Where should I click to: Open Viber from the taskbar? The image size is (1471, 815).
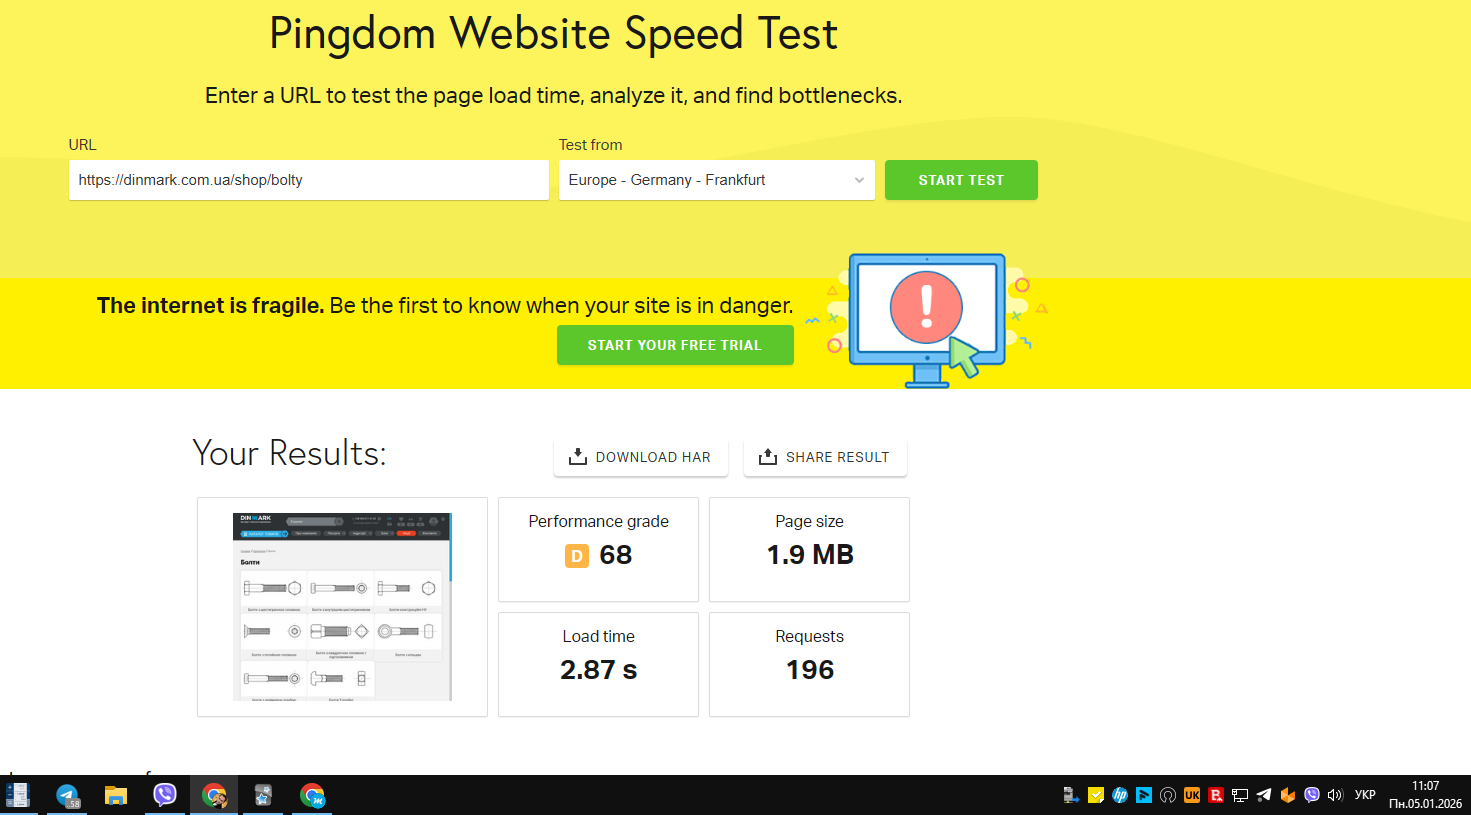coord(165,795)
